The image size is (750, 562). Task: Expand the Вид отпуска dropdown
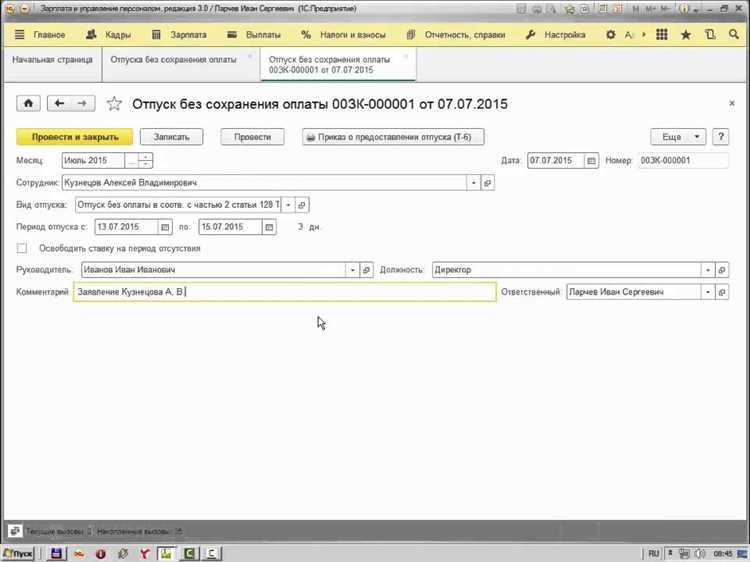(x=288, y=205)
